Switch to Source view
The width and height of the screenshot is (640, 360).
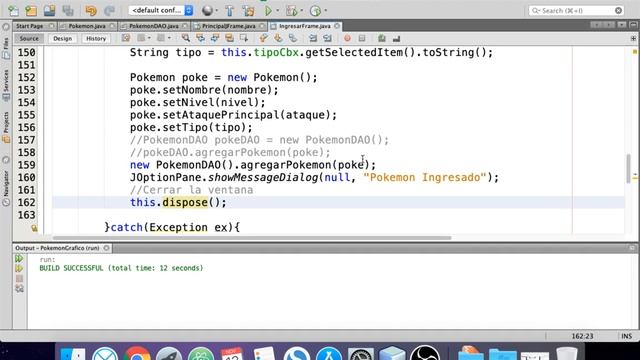(29, 38)
